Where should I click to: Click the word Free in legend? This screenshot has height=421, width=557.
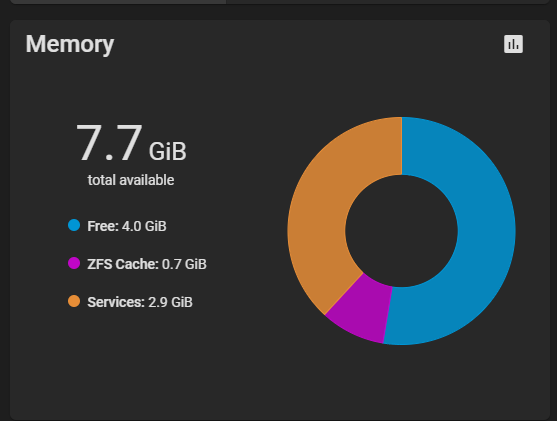pos(103,226)
